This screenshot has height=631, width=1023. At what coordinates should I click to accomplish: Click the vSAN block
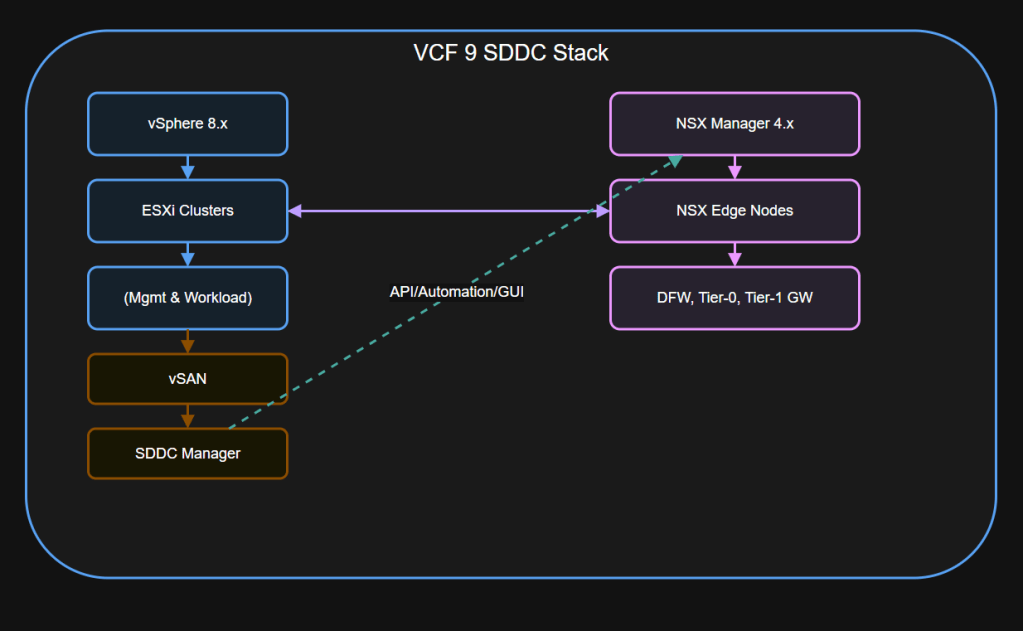click(x=187, y=379)
